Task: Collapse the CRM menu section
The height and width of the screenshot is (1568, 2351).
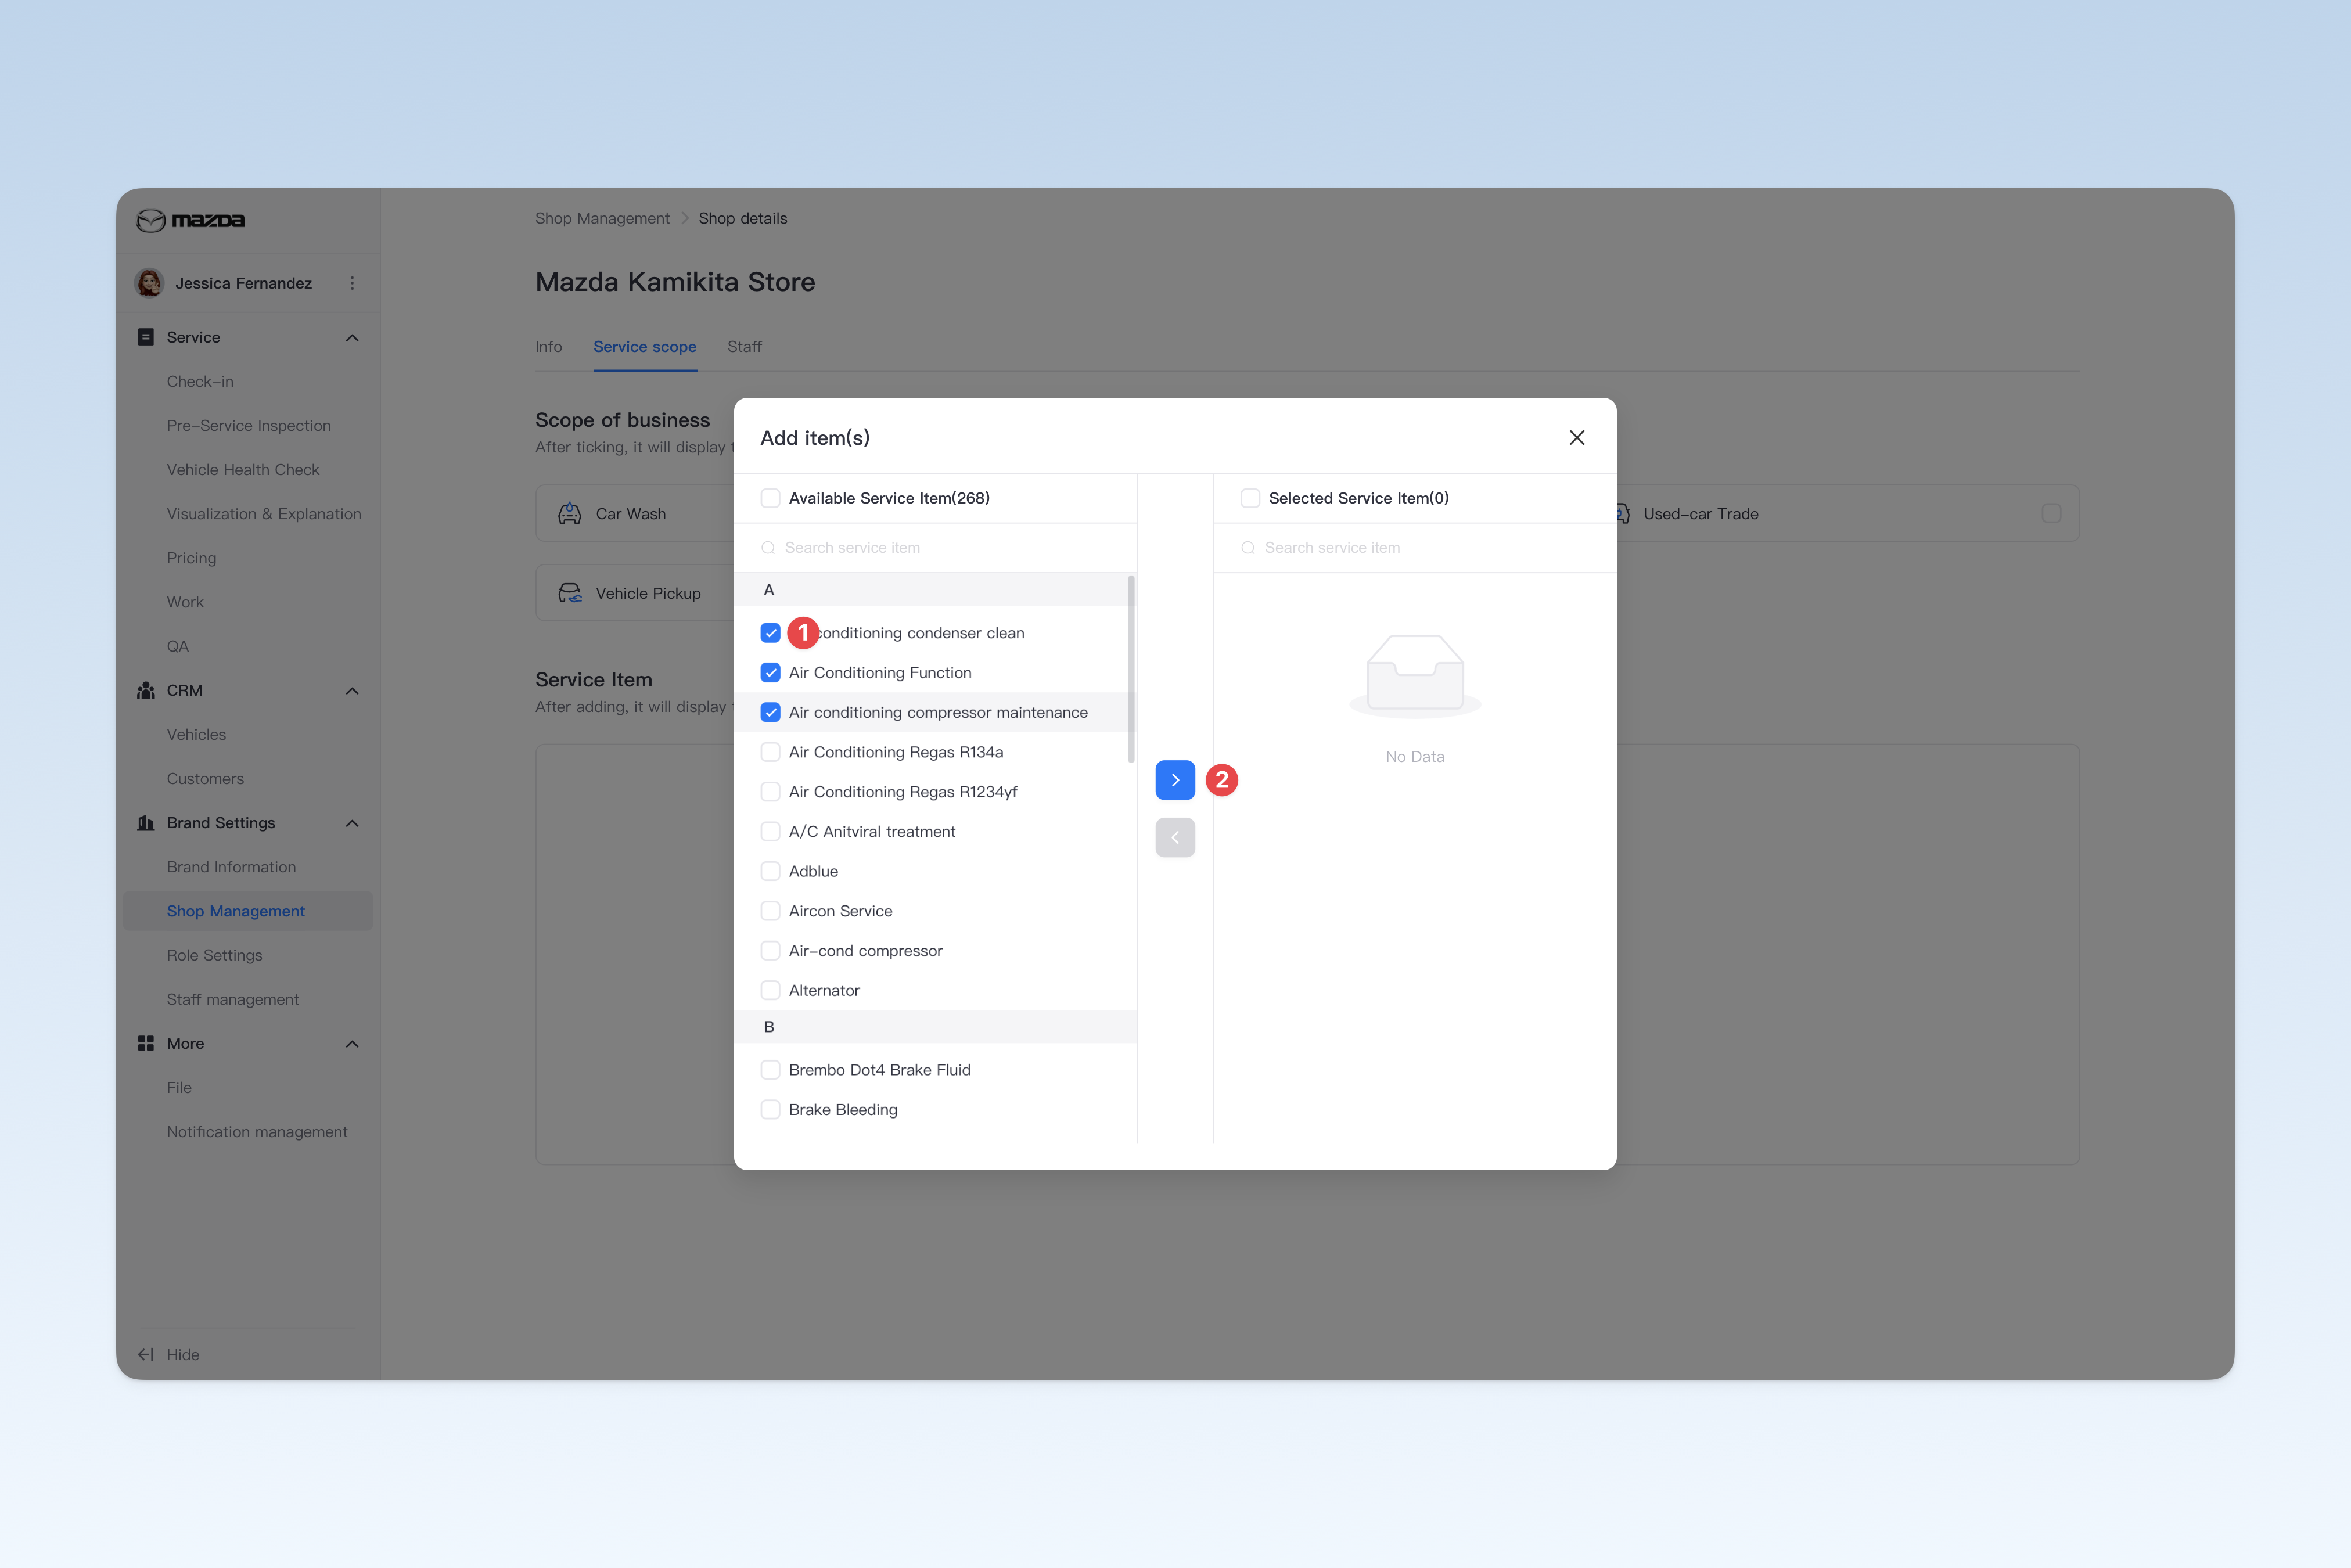Action: coord(352,691)
